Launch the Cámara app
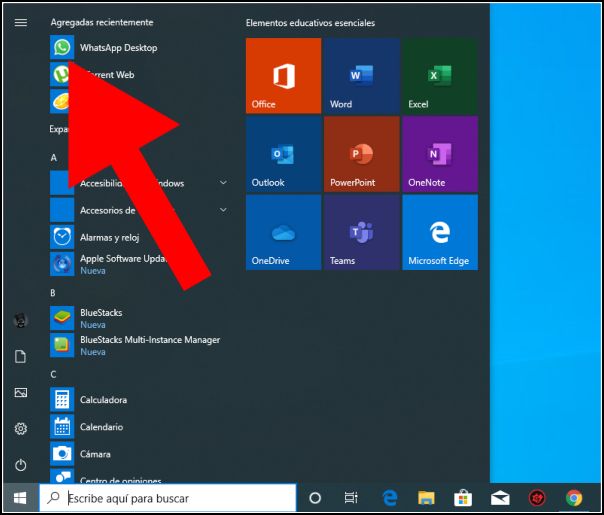Viewport: 604px width, 515px height. 141,454
